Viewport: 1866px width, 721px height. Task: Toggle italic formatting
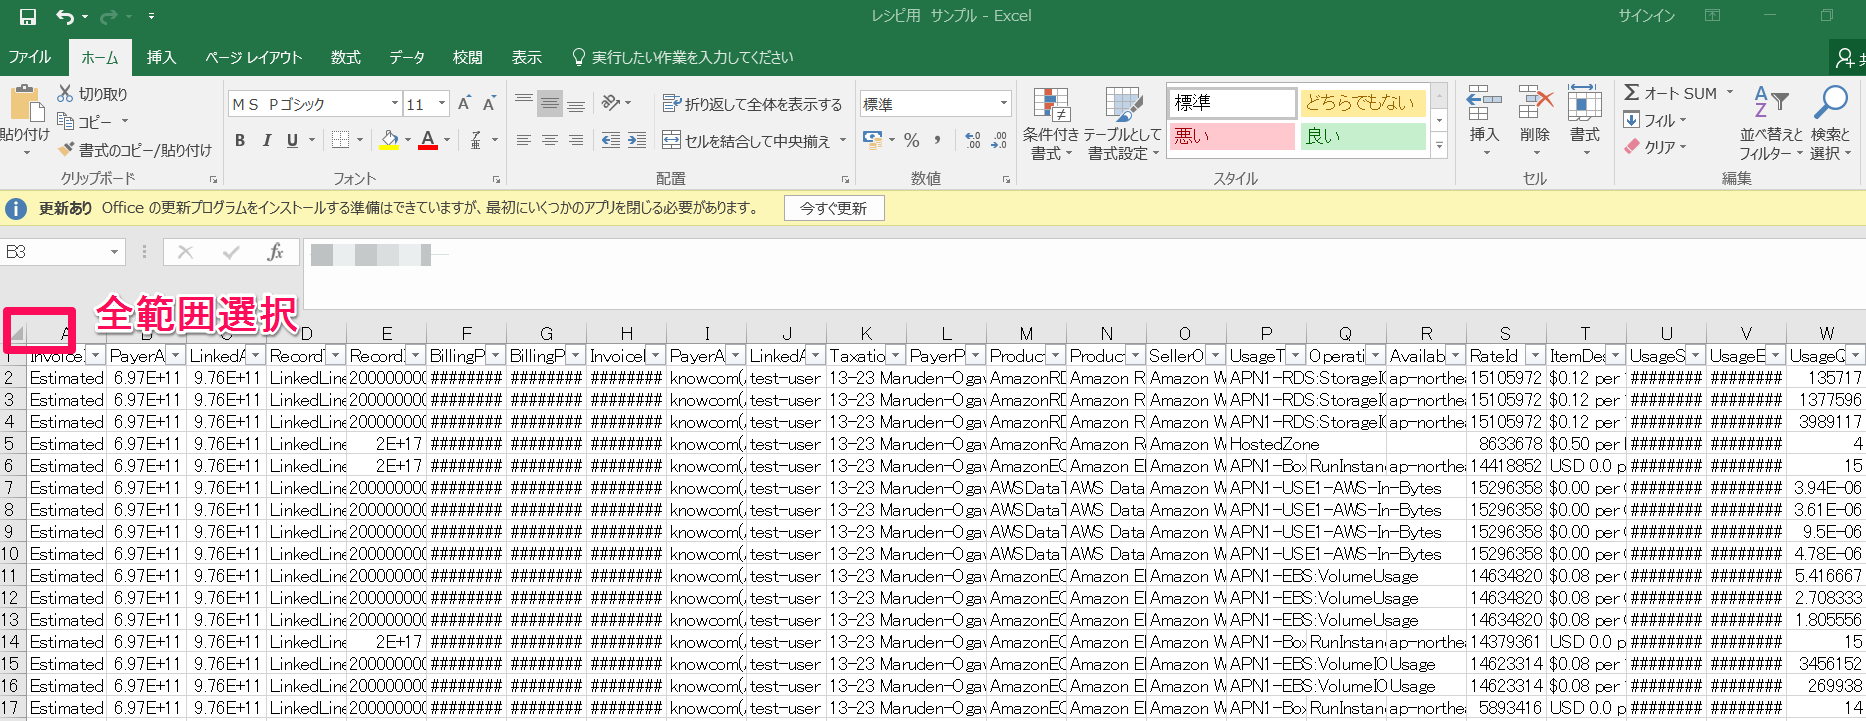266,140
